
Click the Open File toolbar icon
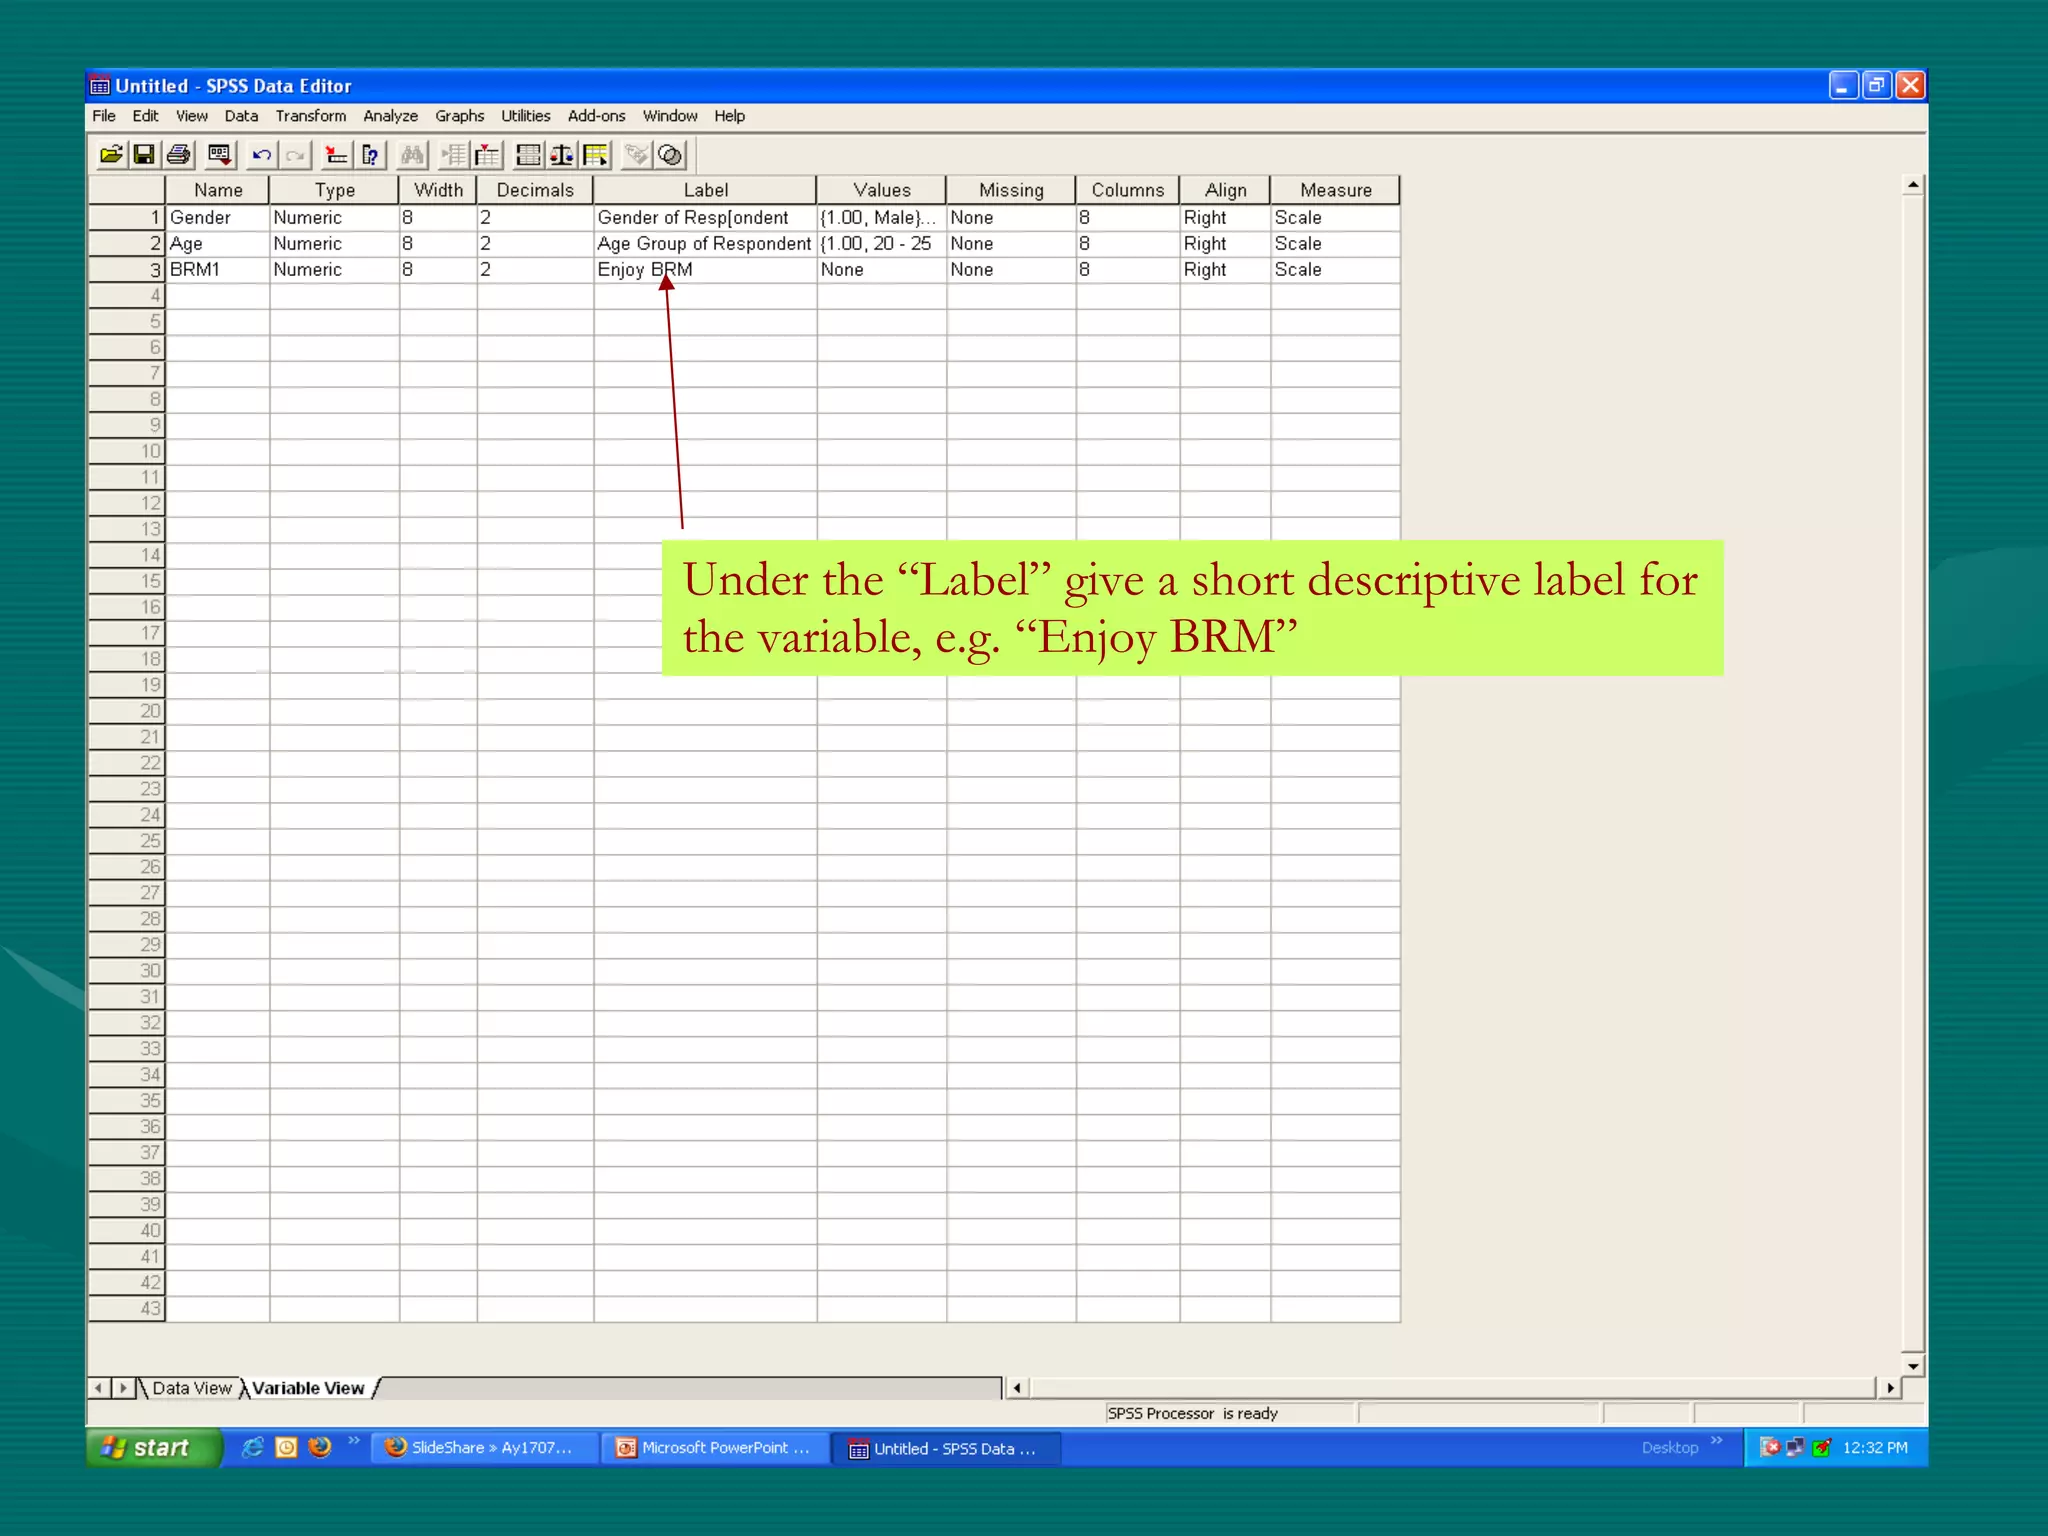point(112,155)
